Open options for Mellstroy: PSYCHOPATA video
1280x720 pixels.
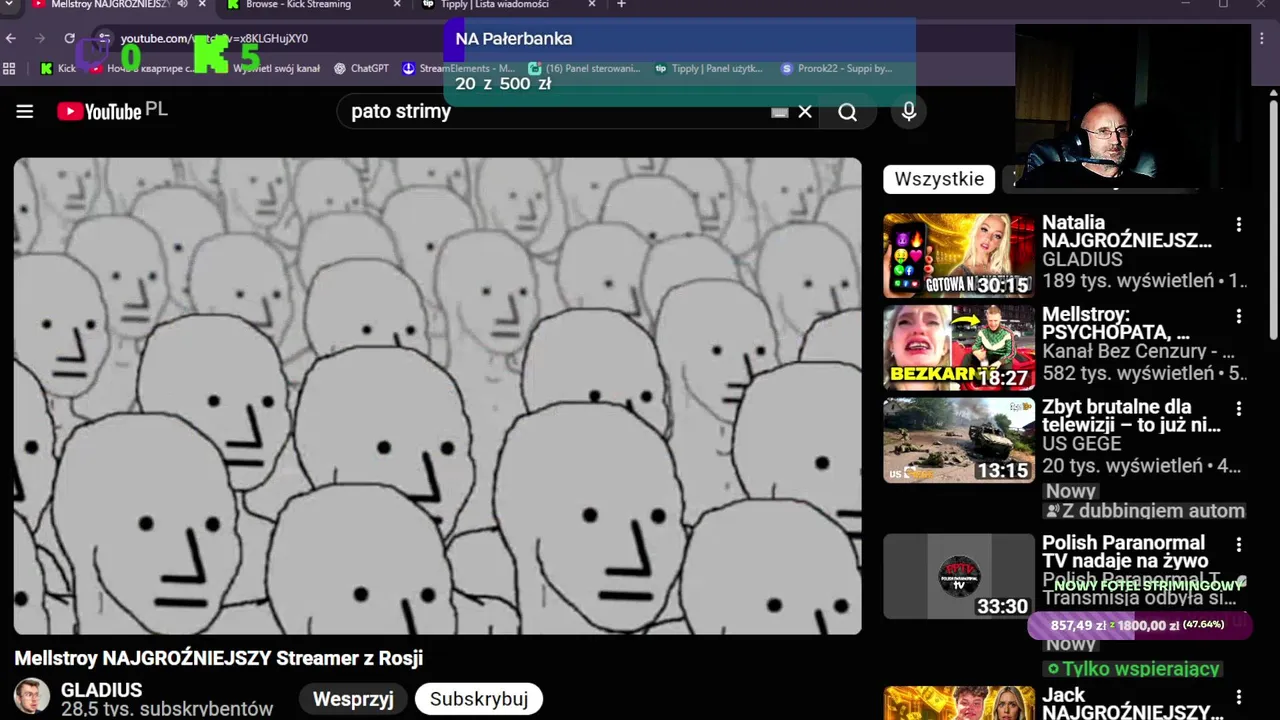(x=1239, y=317)
